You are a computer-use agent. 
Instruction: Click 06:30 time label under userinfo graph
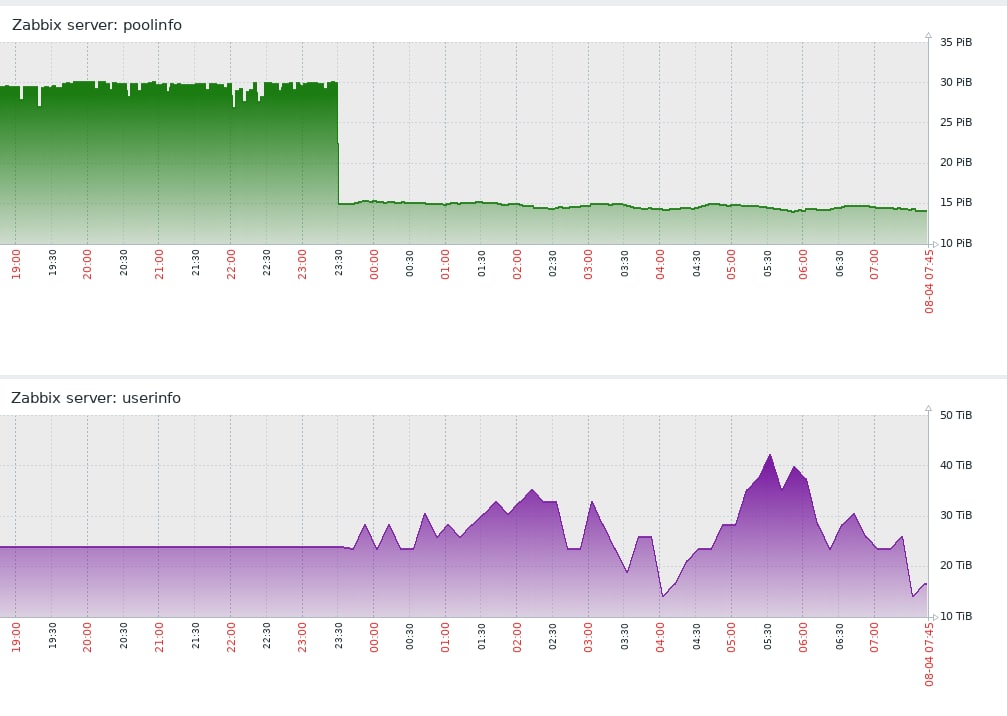(x=839, y=636)
